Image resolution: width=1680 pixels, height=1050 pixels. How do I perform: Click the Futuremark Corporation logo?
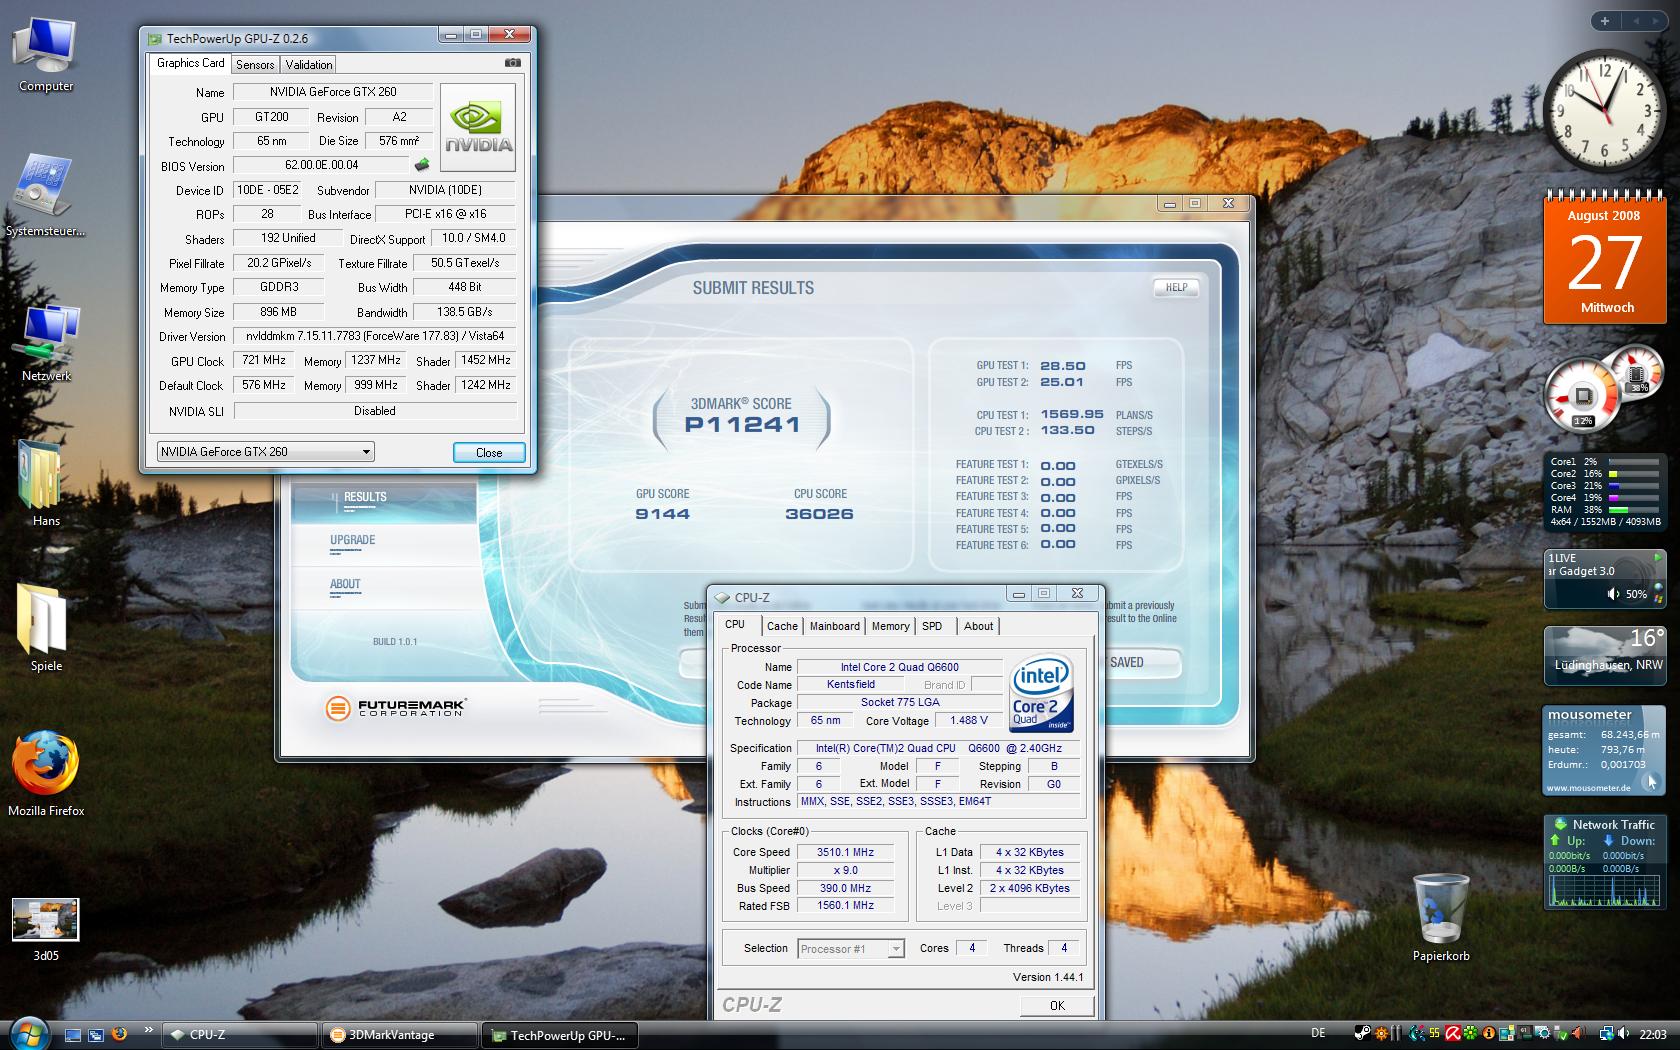click(396, 708)
